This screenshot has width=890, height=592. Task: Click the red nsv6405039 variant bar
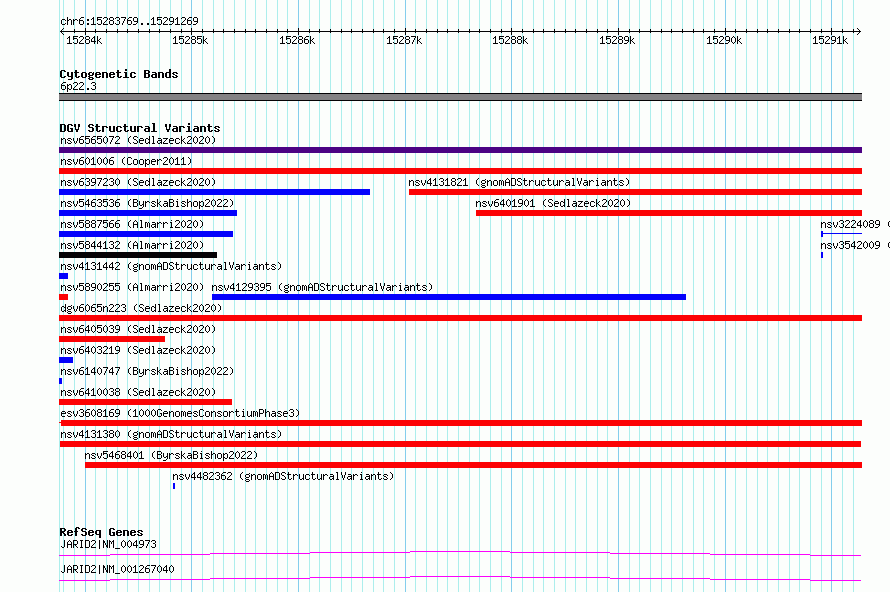point(112,339)
